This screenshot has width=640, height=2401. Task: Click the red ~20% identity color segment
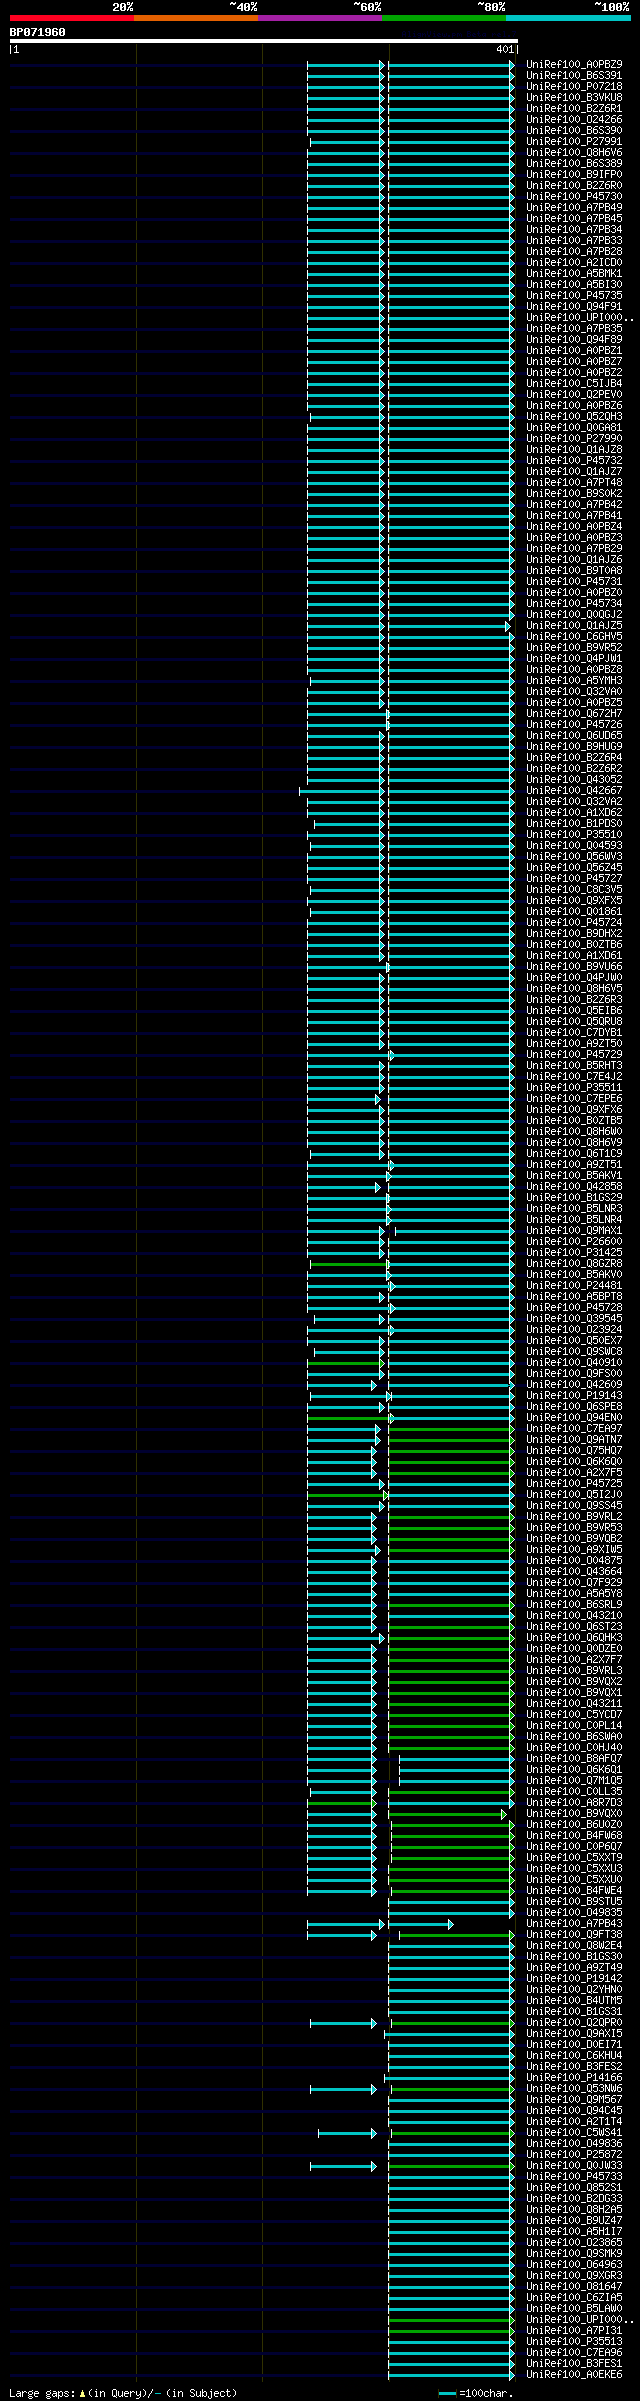[72, 18]
